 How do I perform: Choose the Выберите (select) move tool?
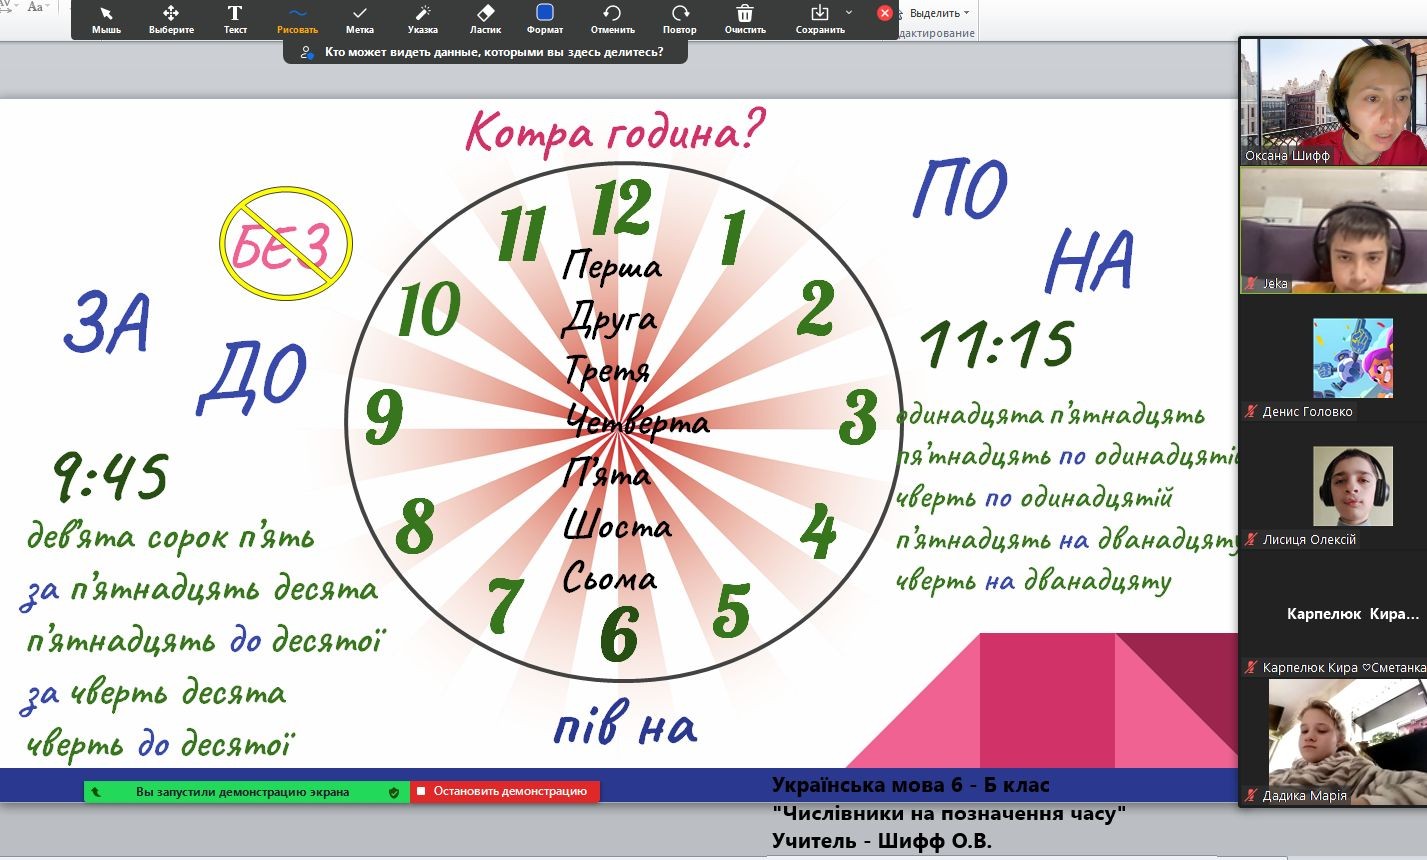click(171, 19)
